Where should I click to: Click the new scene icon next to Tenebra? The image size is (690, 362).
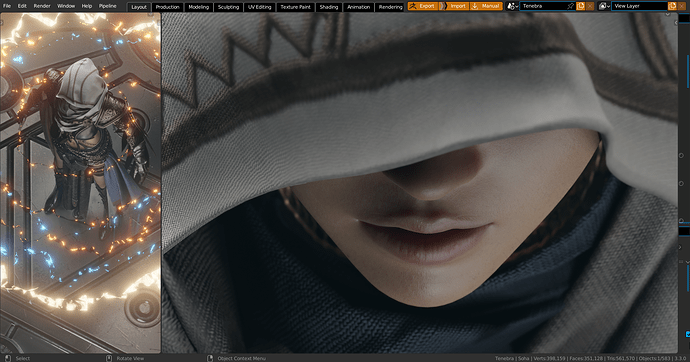click(580, 6)
